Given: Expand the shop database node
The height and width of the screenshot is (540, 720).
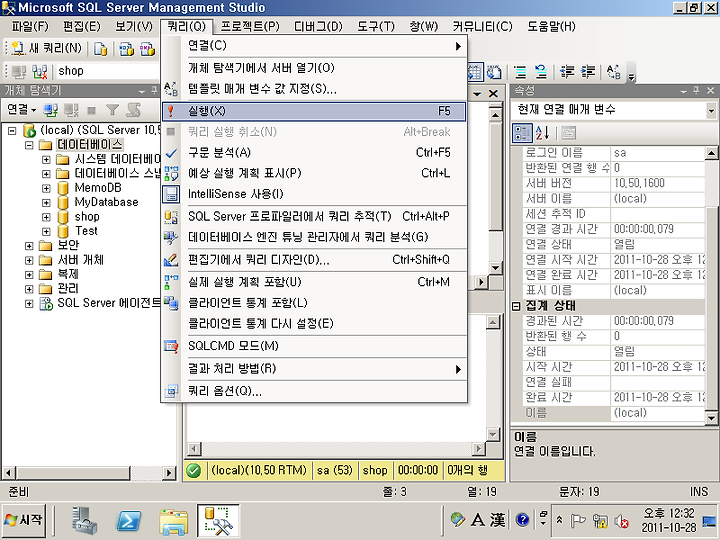Looking at the screenshot, I should click(x=46, y=217).
